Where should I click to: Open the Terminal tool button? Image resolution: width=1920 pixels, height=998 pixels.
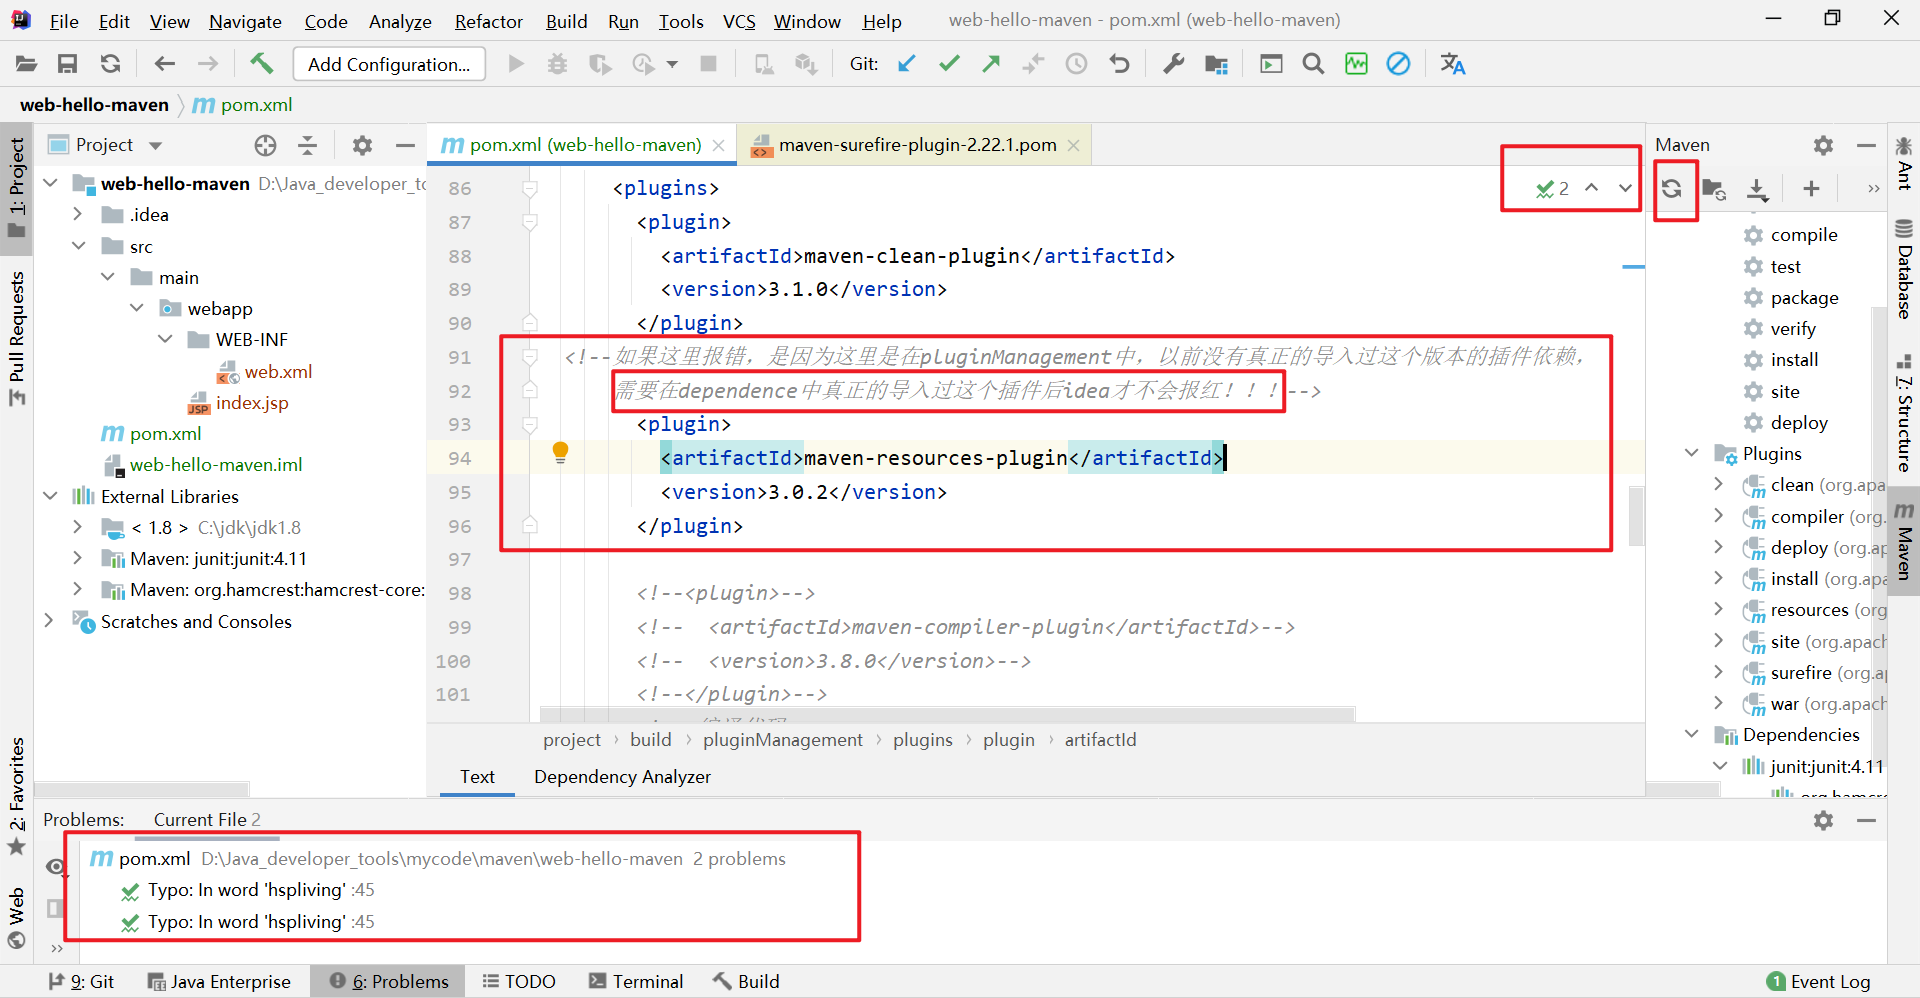[x=636, y=981]
